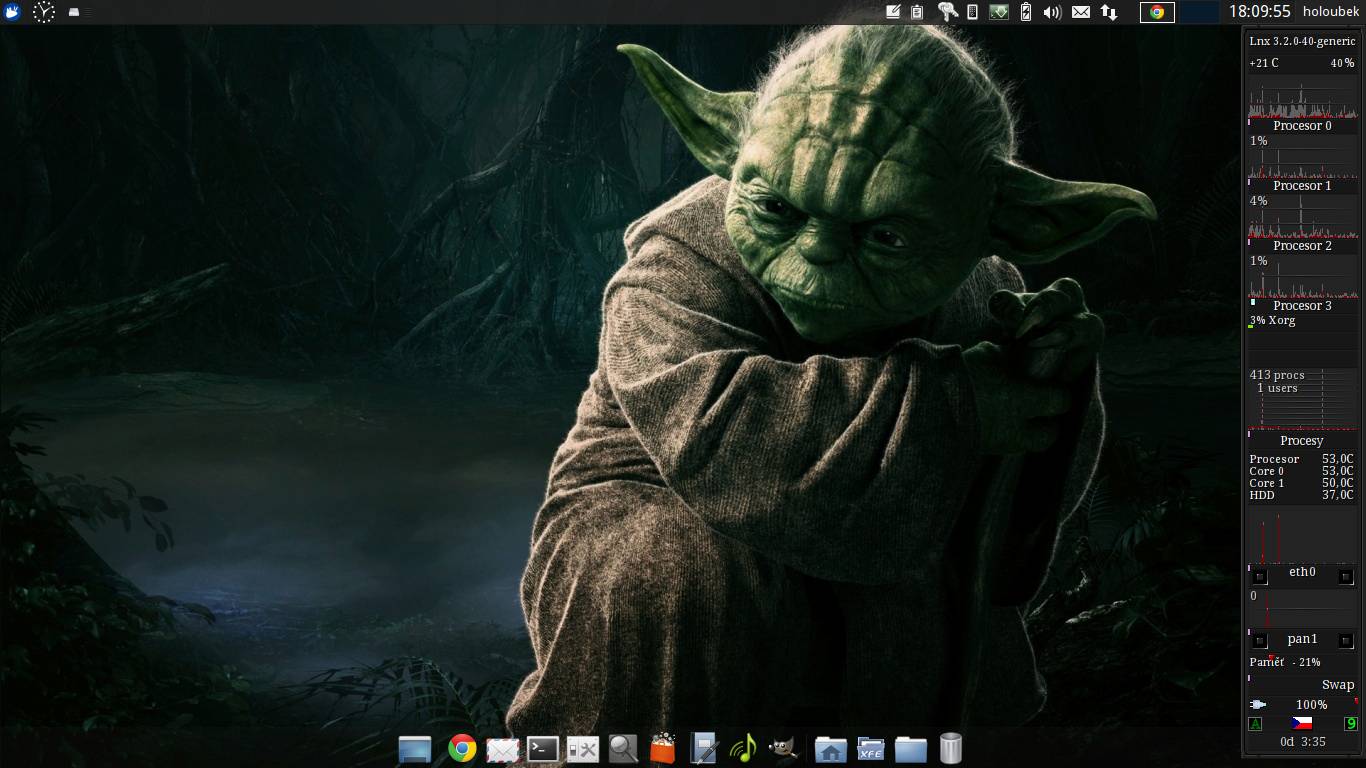Switch to Chrome workspace in pager
Viewport: 1366px width, 768px height.
(x=1157, y=12)
